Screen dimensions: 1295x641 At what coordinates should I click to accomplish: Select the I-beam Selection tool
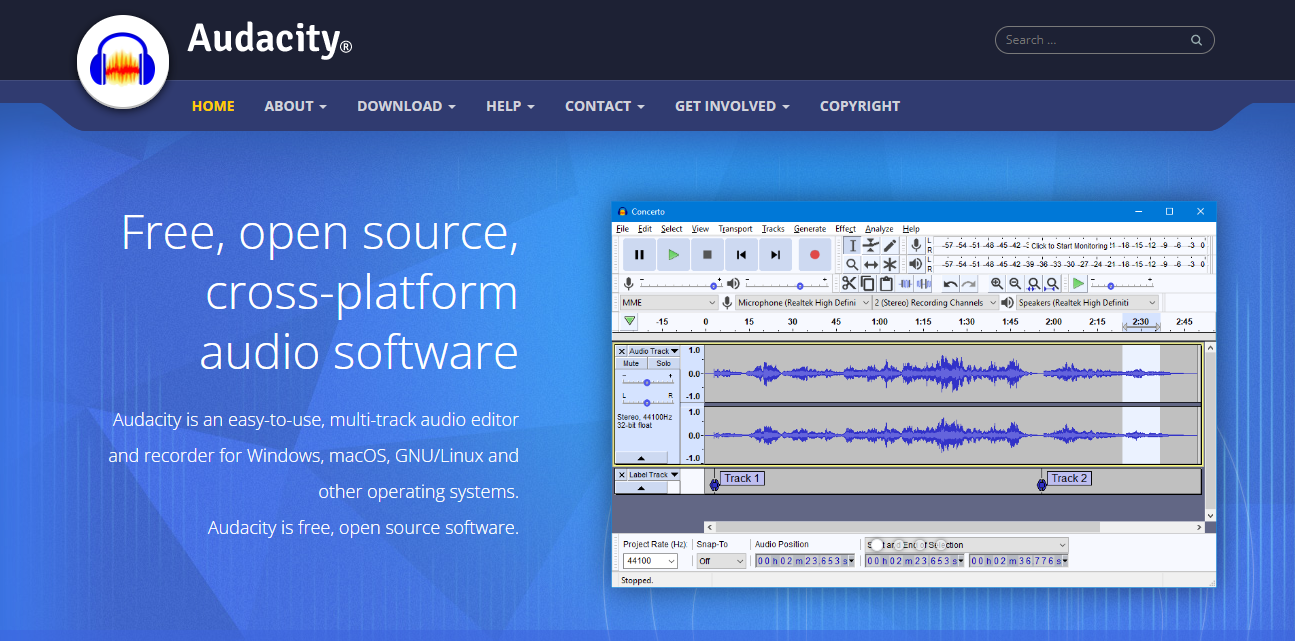pos(852,245)
